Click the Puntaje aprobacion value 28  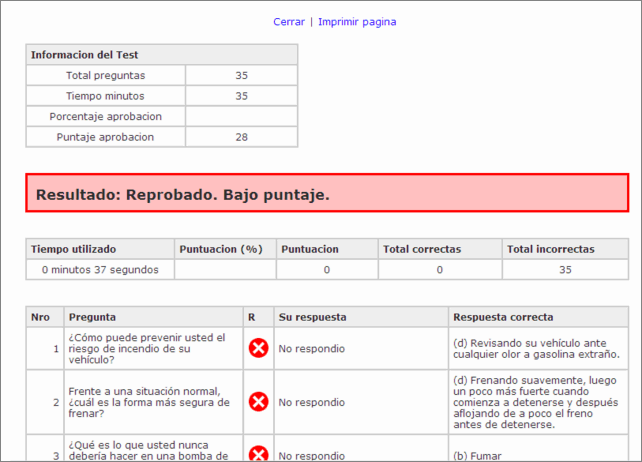tap(241, 137)
